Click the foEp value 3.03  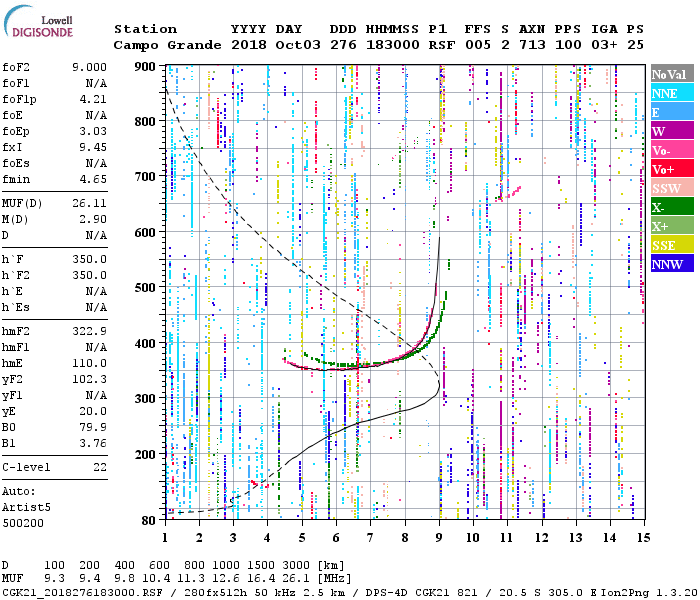[x=93, y=131]
